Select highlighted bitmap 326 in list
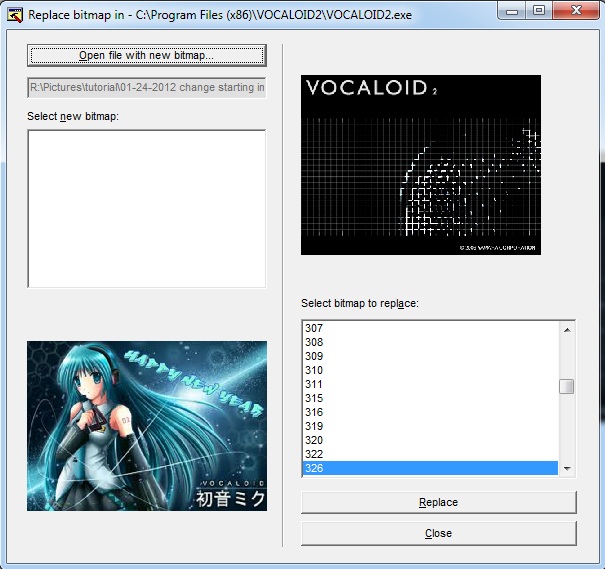Image resolution: width=605 pixels, height=569 pixels. pos(430,468)
